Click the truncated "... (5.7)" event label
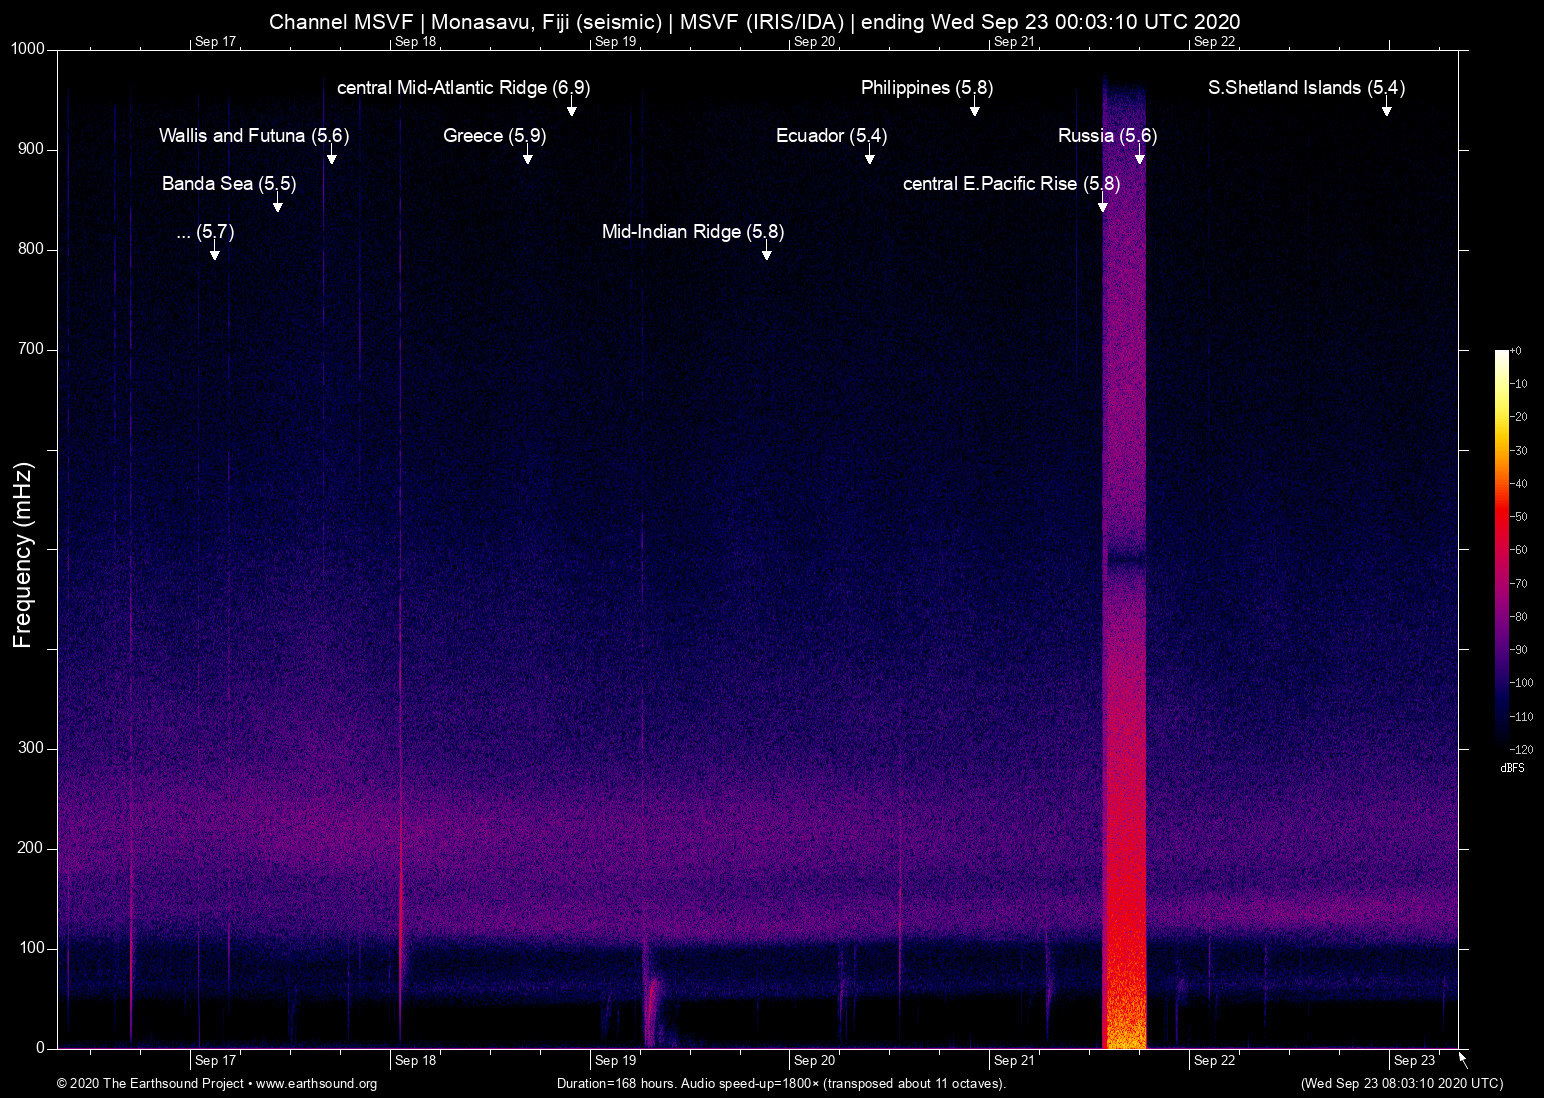Image resolution: width=1544 pixels, height=1098 pixels. tap(205, 232)
